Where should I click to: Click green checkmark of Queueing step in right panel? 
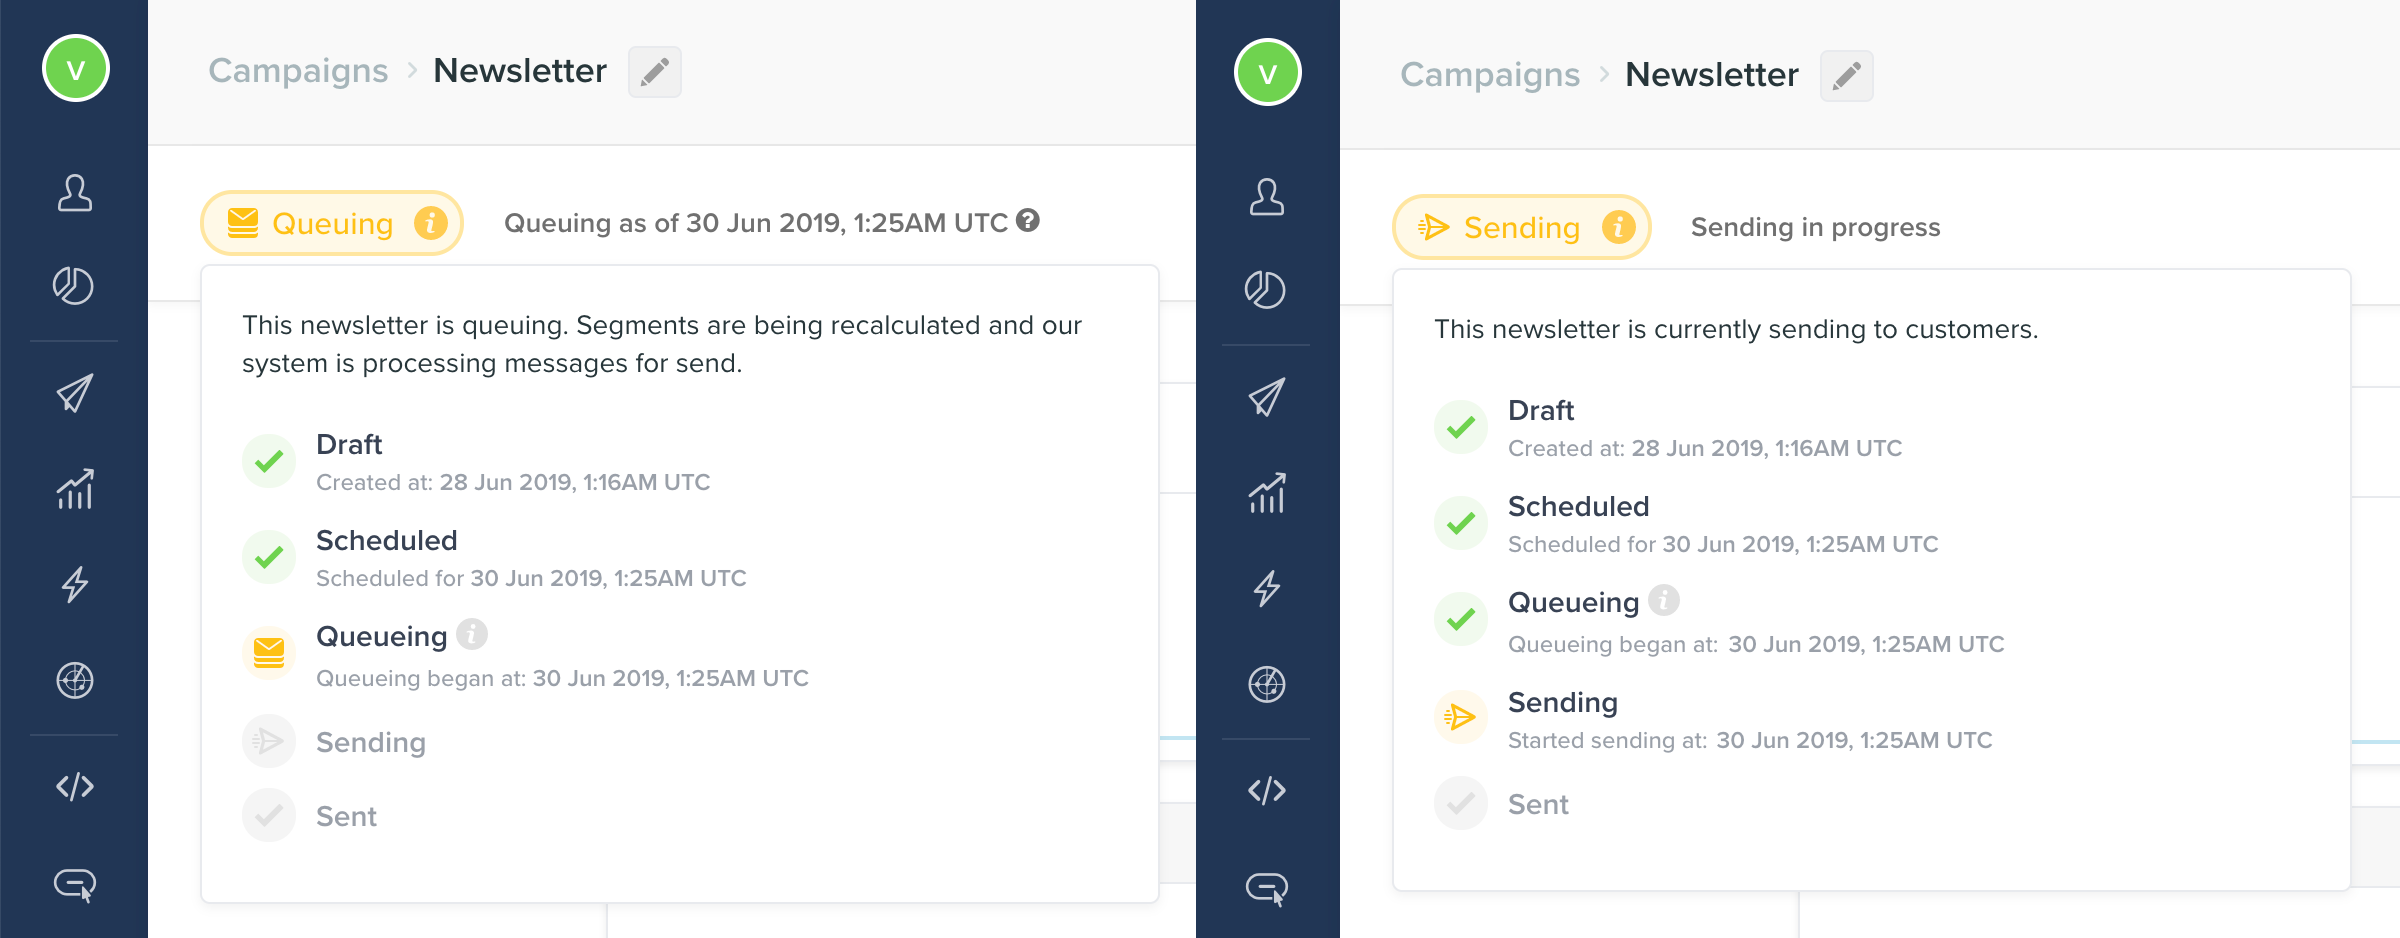(x=1461, y=619)
